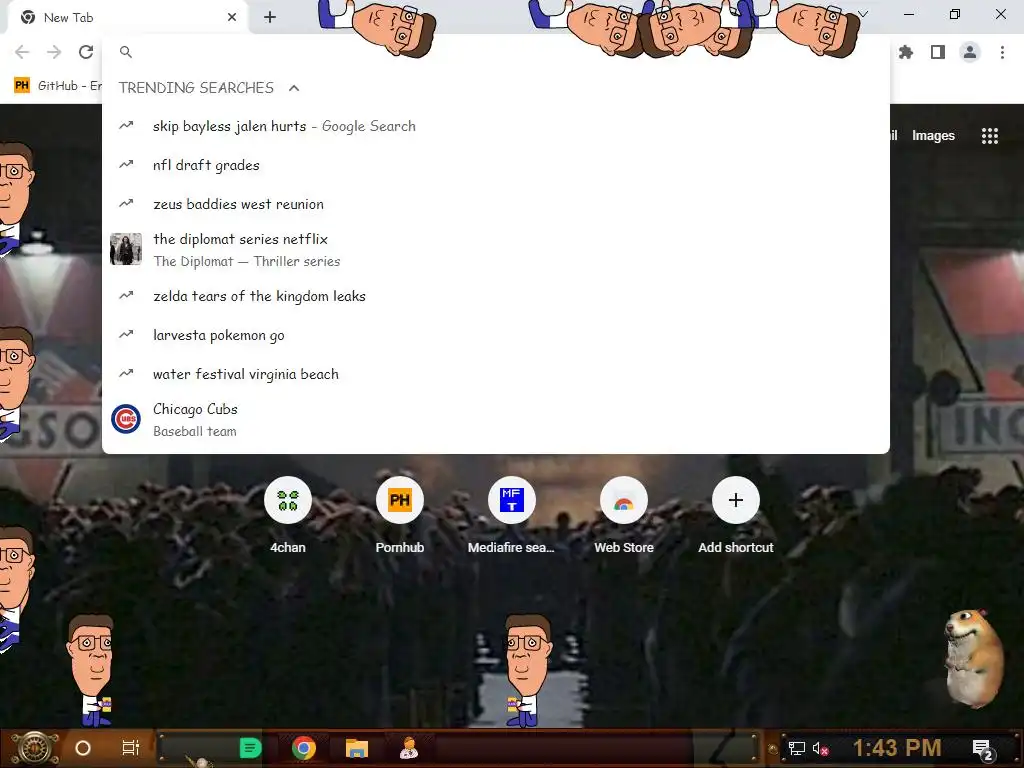Screen dimensions: 1024x768
Task: Select suggestion skip bayless jalen hurts
Action: pos(496,126)
